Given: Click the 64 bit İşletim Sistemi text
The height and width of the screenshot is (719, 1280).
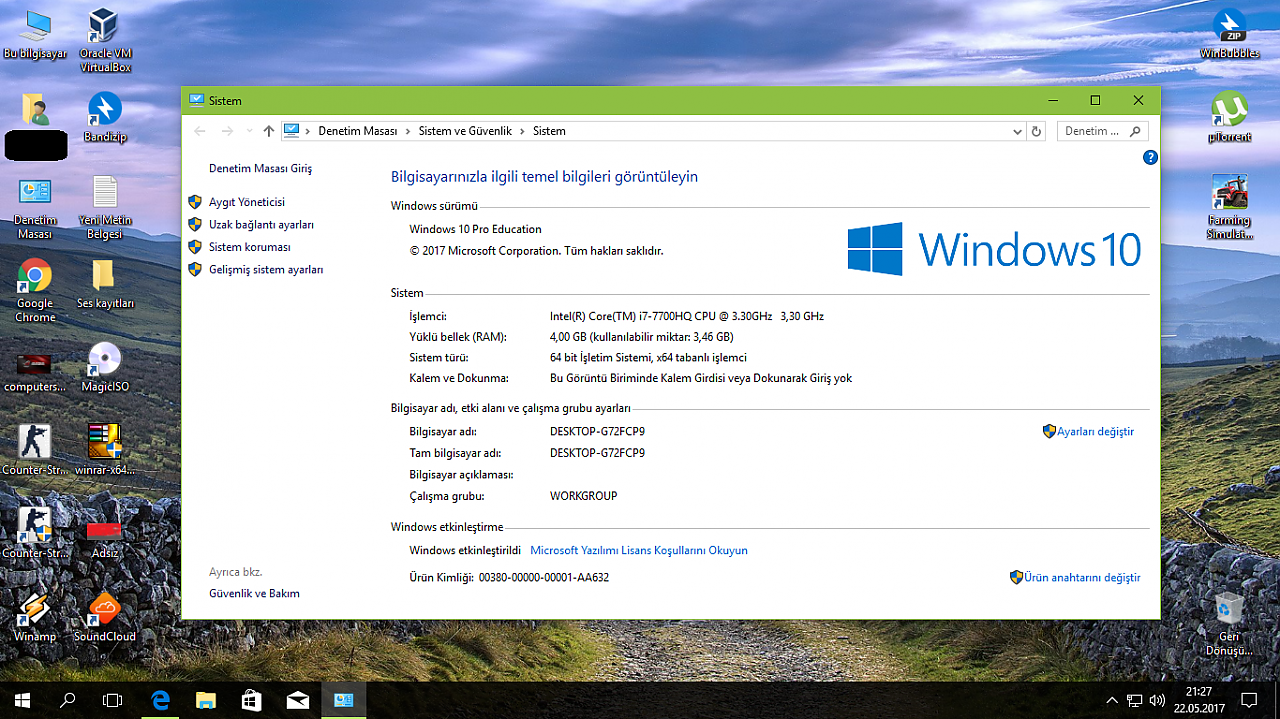Looking at the screenshot, I should pyautogui.click(x=649, y=357).
